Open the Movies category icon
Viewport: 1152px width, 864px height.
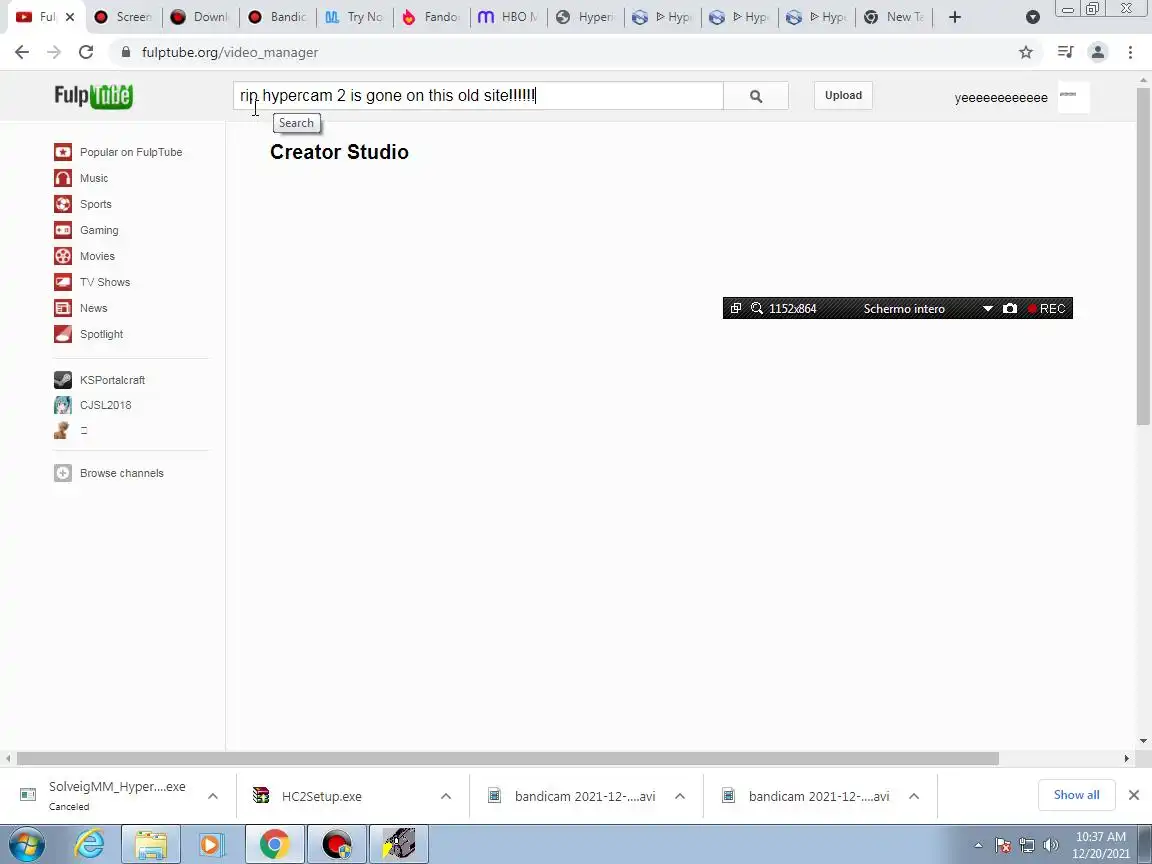[x=63, y=256]
